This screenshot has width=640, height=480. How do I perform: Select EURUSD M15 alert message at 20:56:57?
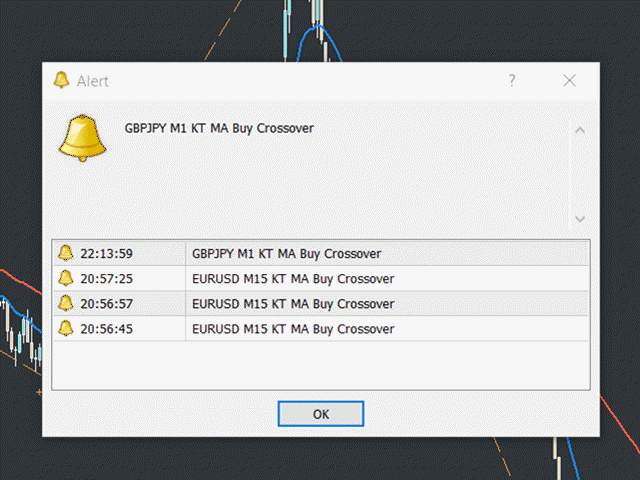tap(293, 304)
